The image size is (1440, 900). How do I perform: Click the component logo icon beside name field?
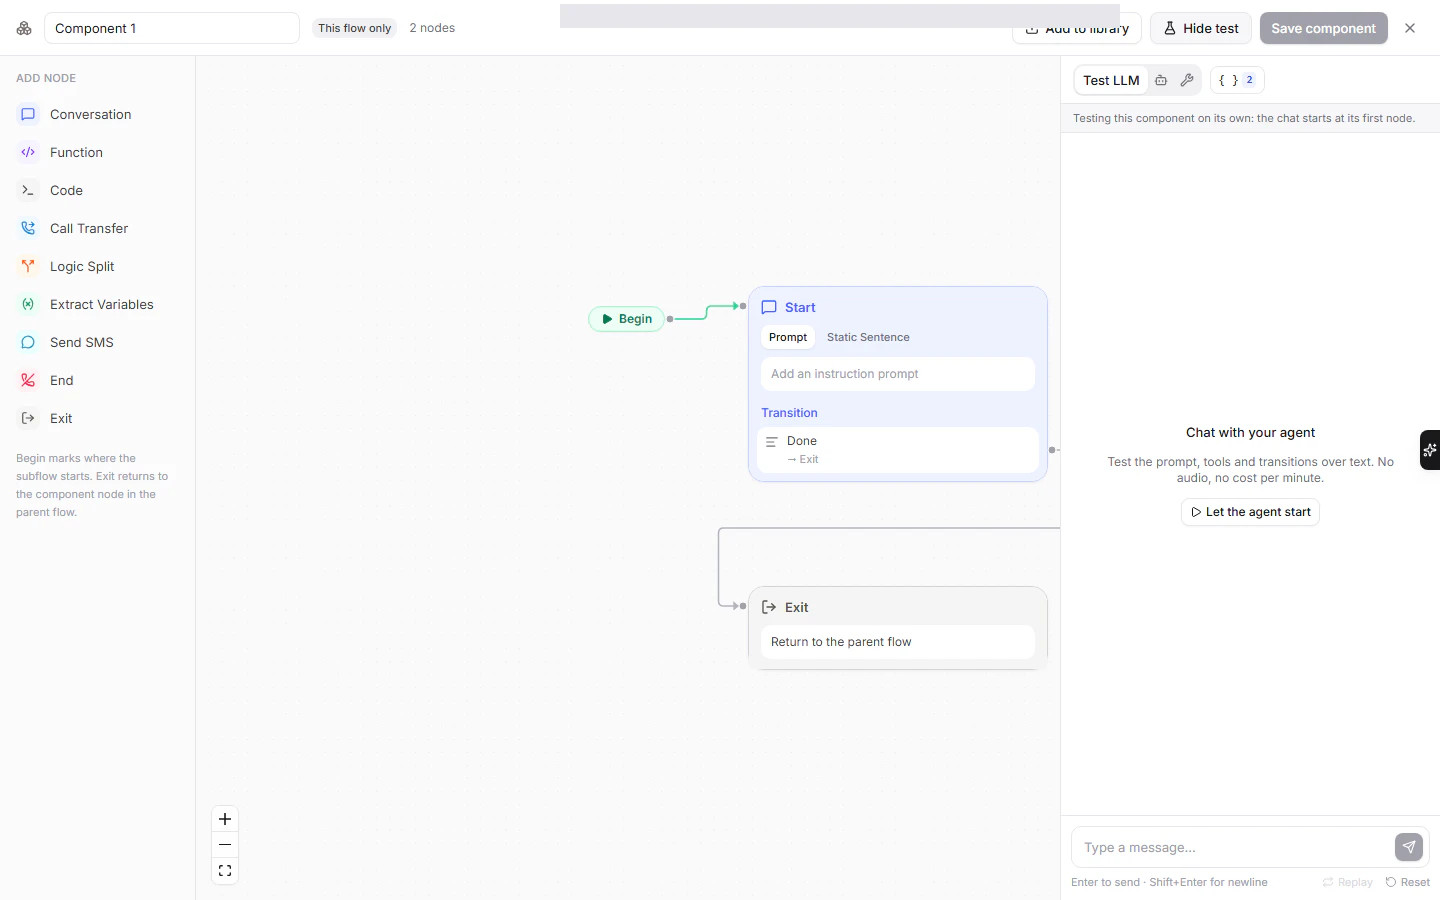24,28
